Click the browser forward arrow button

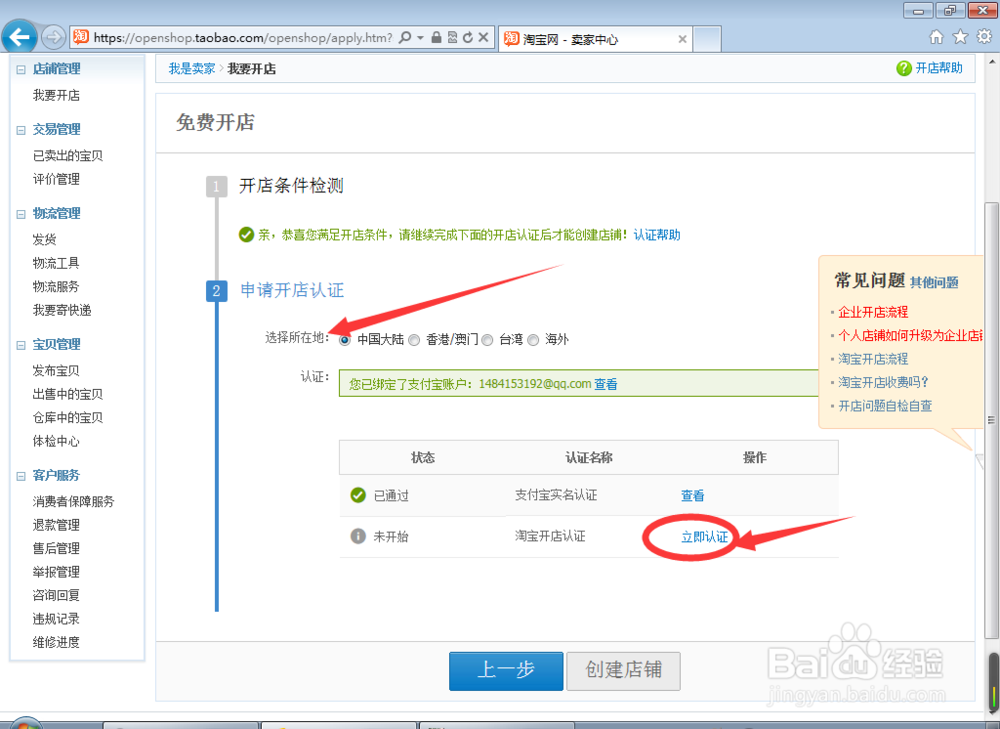click(54, 38)
